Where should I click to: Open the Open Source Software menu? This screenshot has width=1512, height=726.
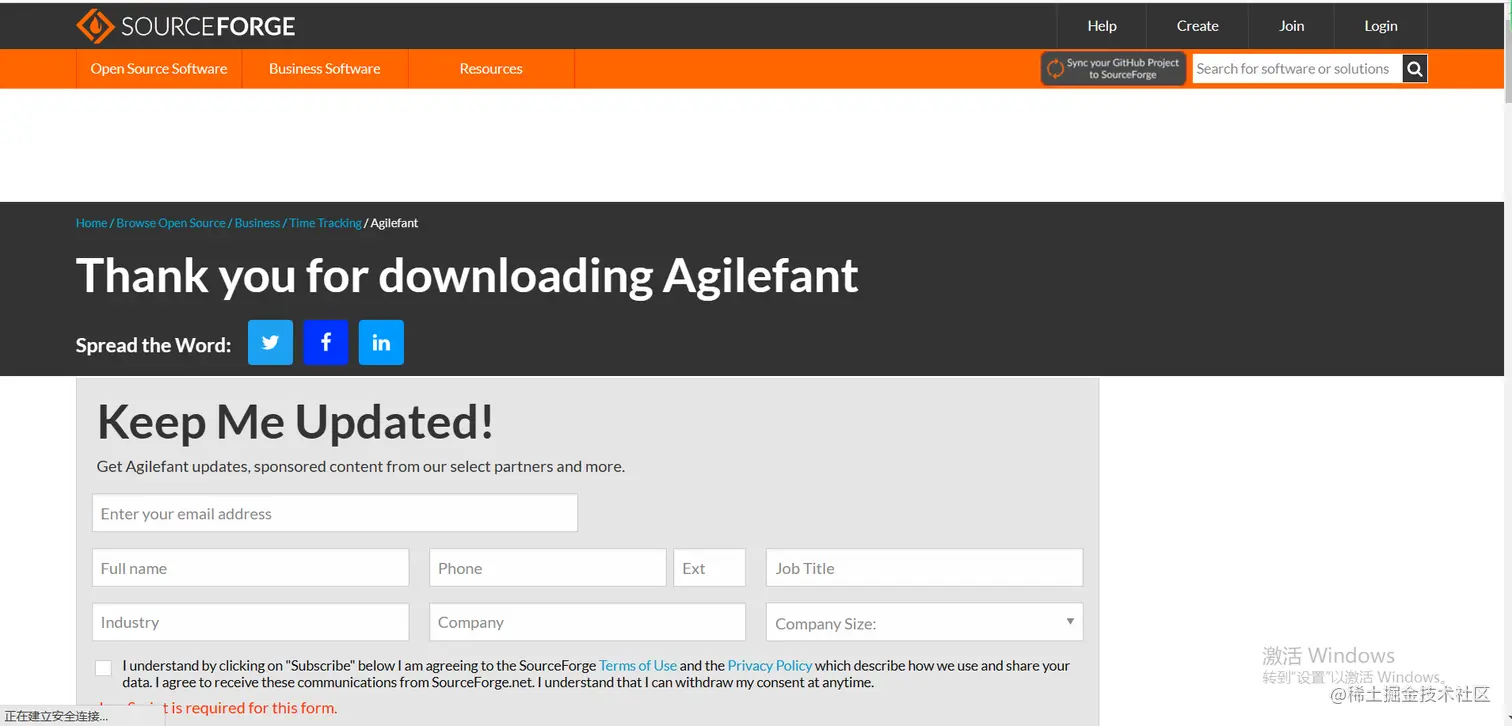click(x=159, y=69)
